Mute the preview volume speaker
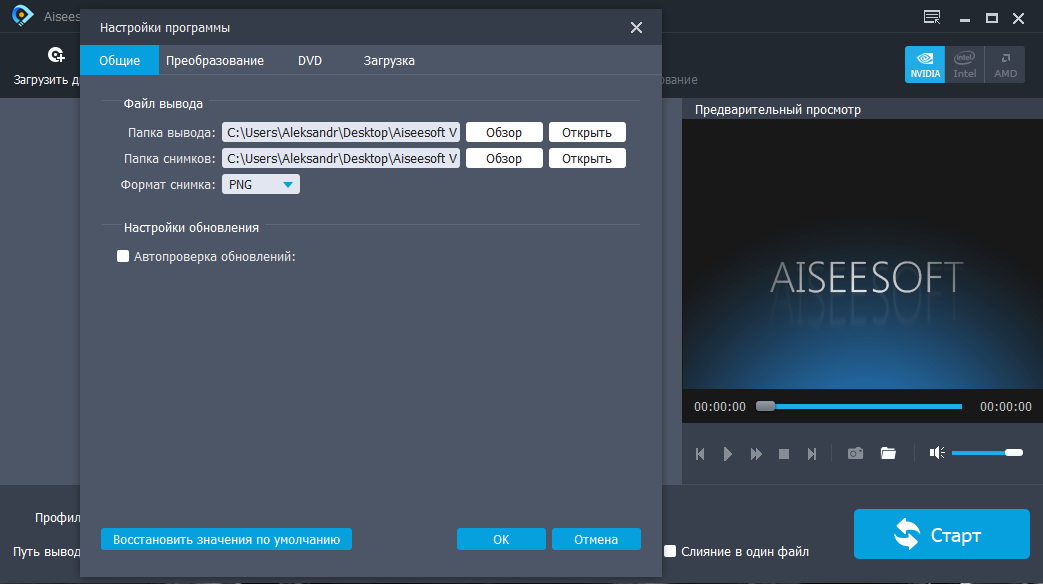Image resolution: width=1043 pixels, height=584 pixels. pos(937,453)
